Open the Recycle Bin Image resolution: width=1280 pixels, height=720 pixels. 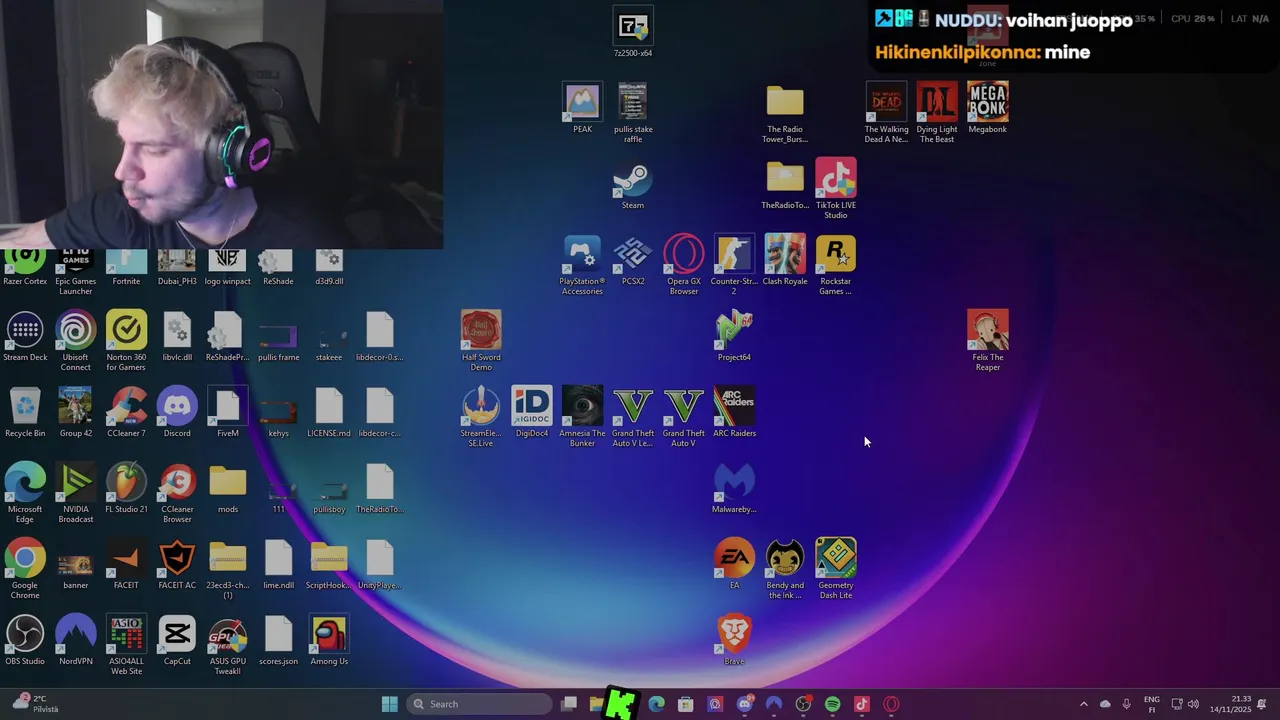pyautogui.click(x=25, y=412)
